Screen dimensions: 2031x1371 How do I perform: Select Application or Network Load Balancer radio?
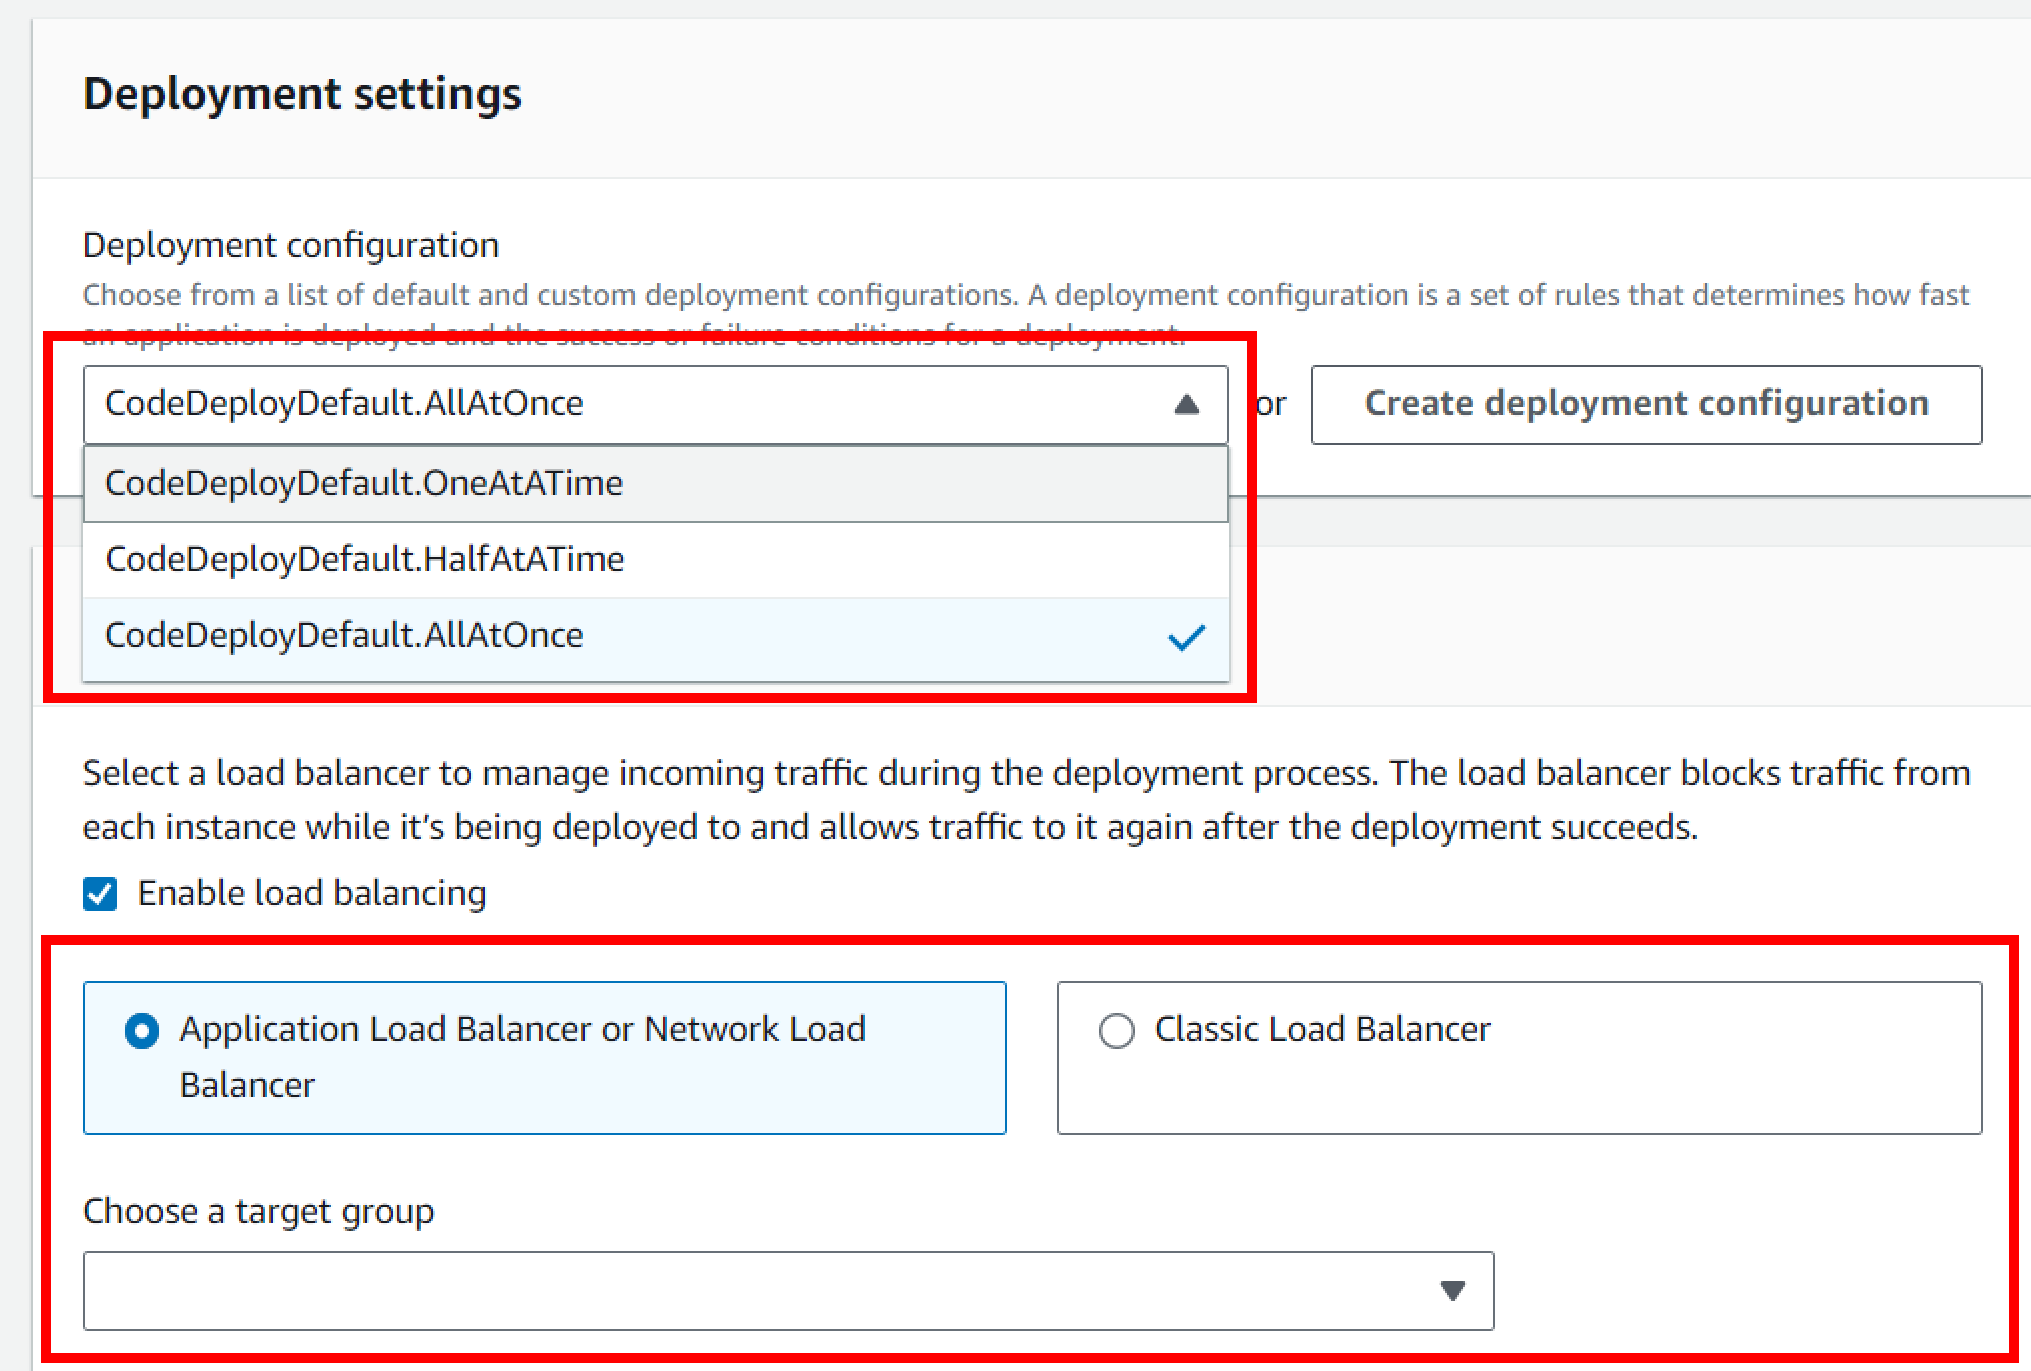click(142, 1031)
